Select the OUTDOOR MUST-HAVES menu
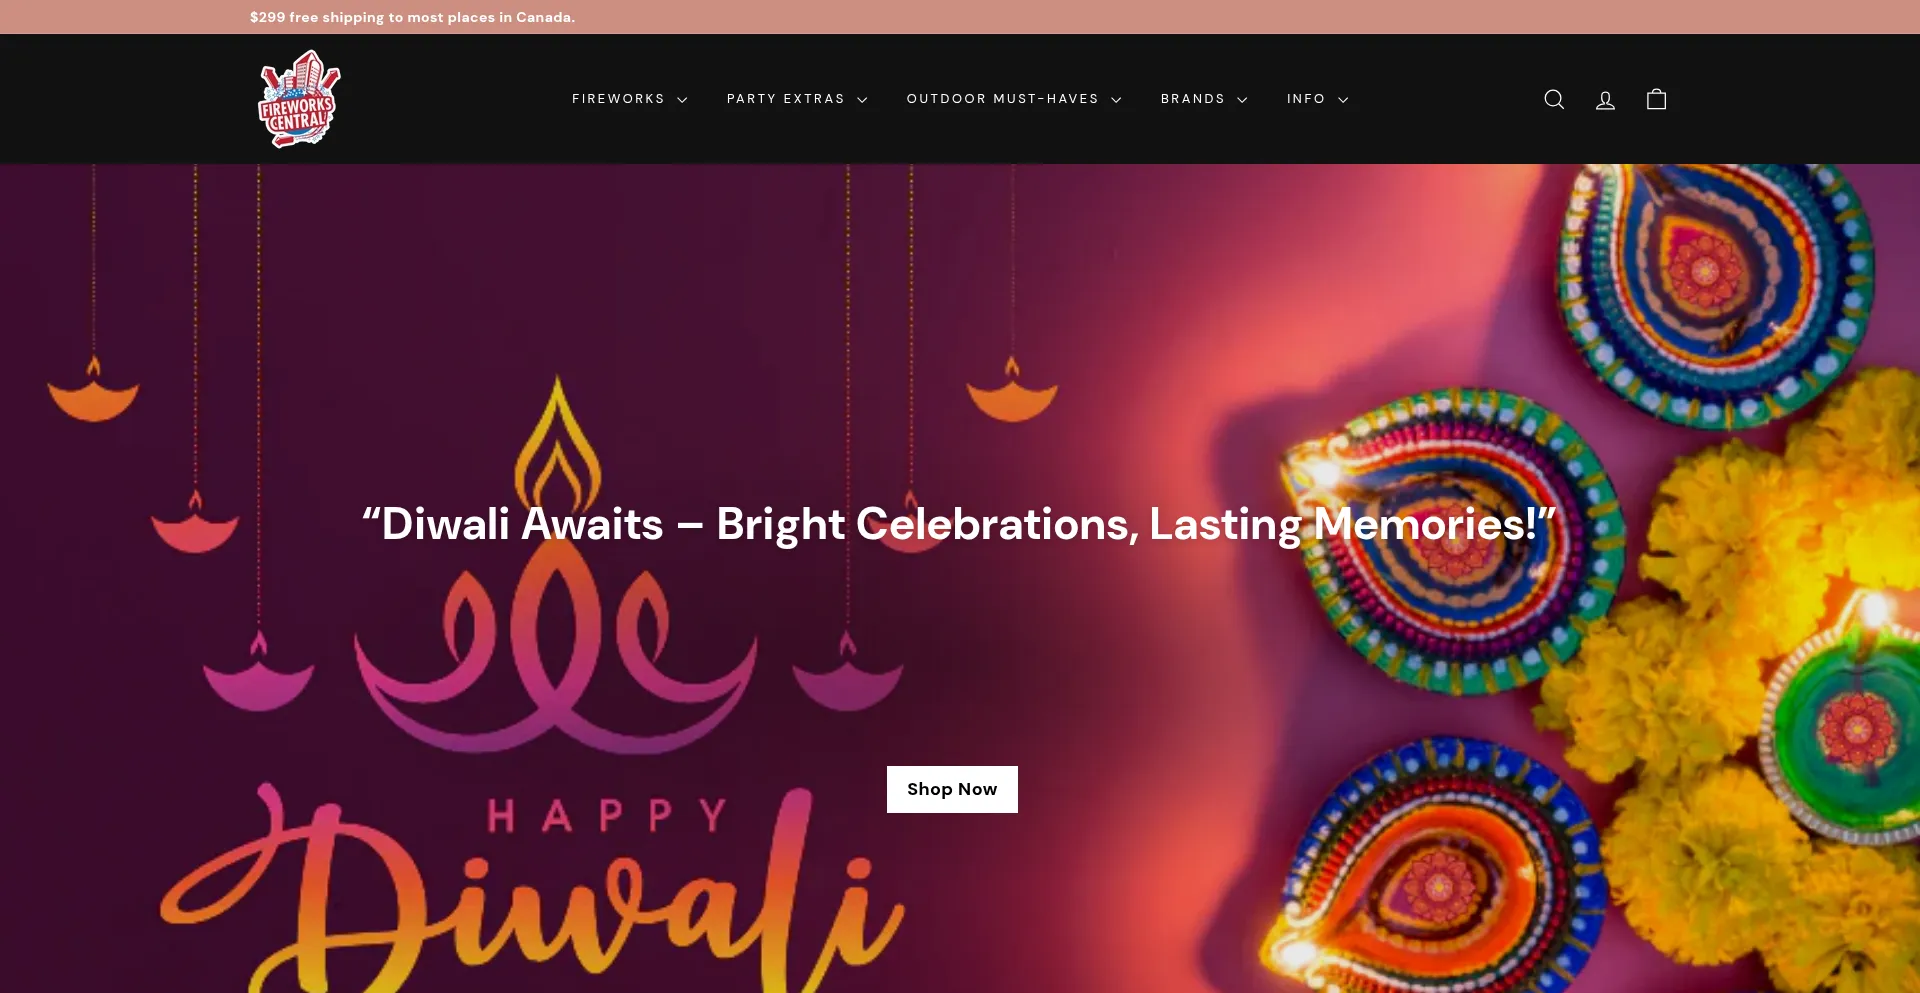This screenshot has width=1920, height=993. [x=1003, y=99]
